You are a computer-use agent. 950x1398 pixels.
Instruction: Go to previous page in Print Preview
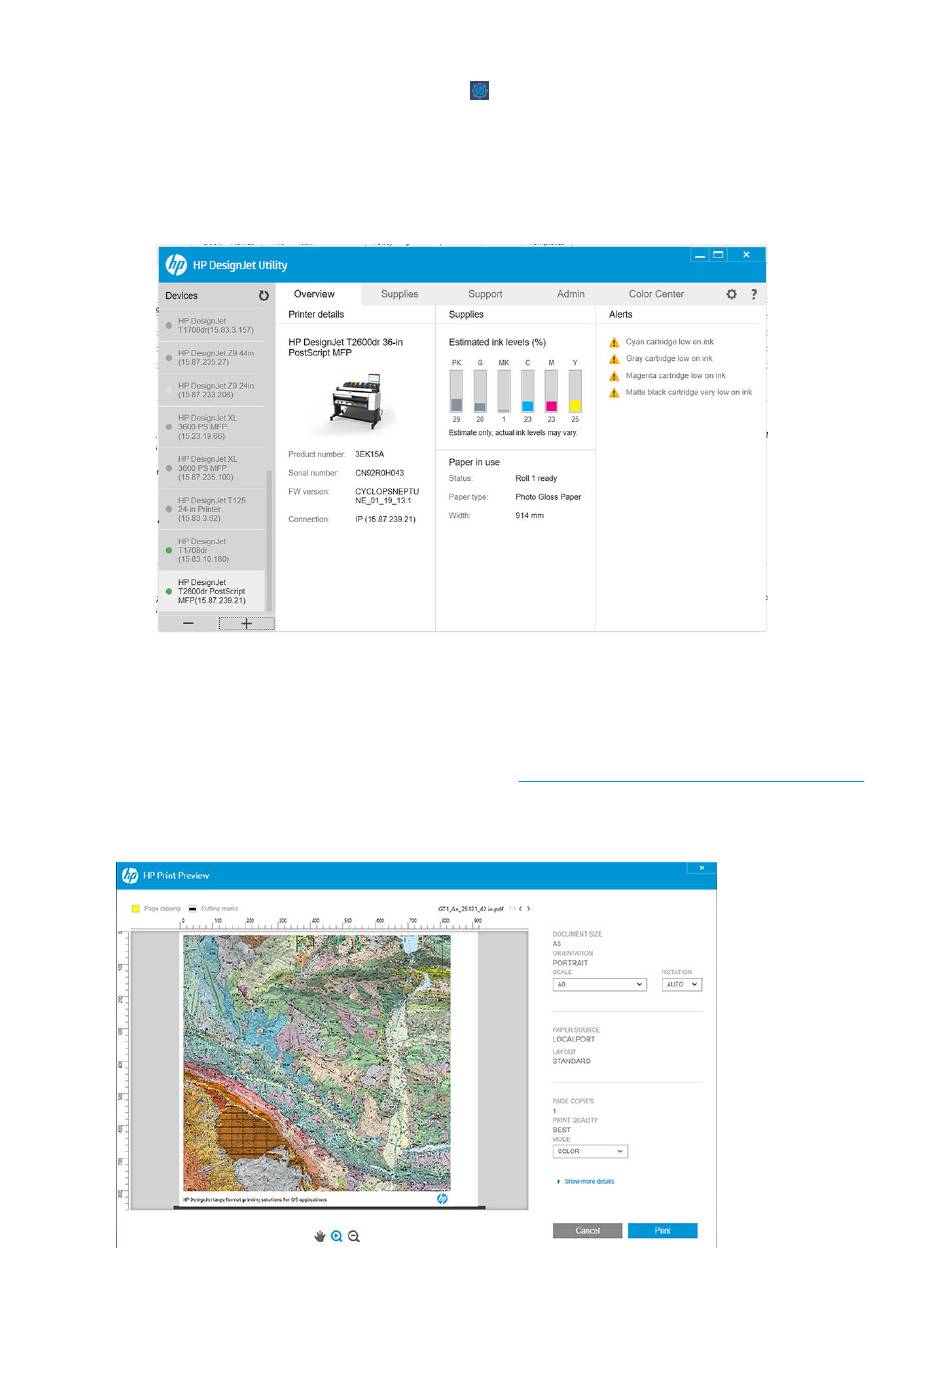point(520,909)
